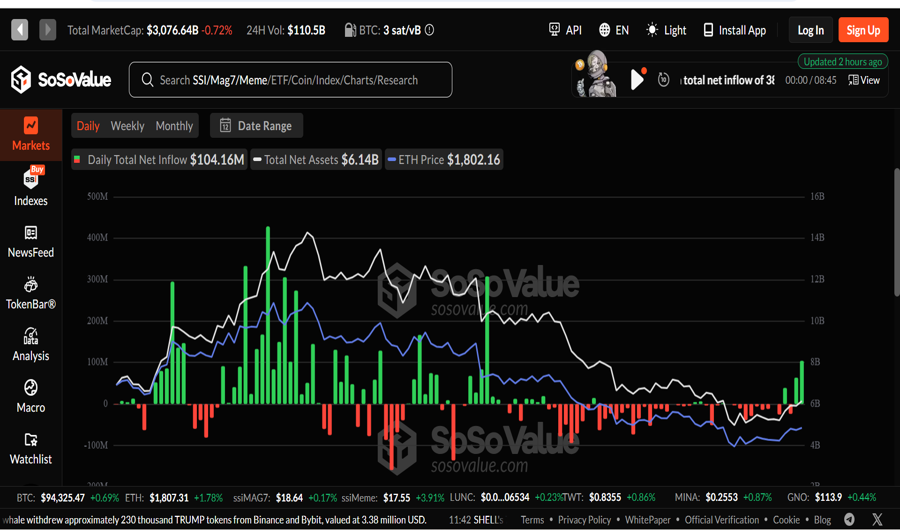Screen dimensions: 900x530
Task: Open TokenBar in the sidebar
Action: pyautogui.click(x=31, y=293)
